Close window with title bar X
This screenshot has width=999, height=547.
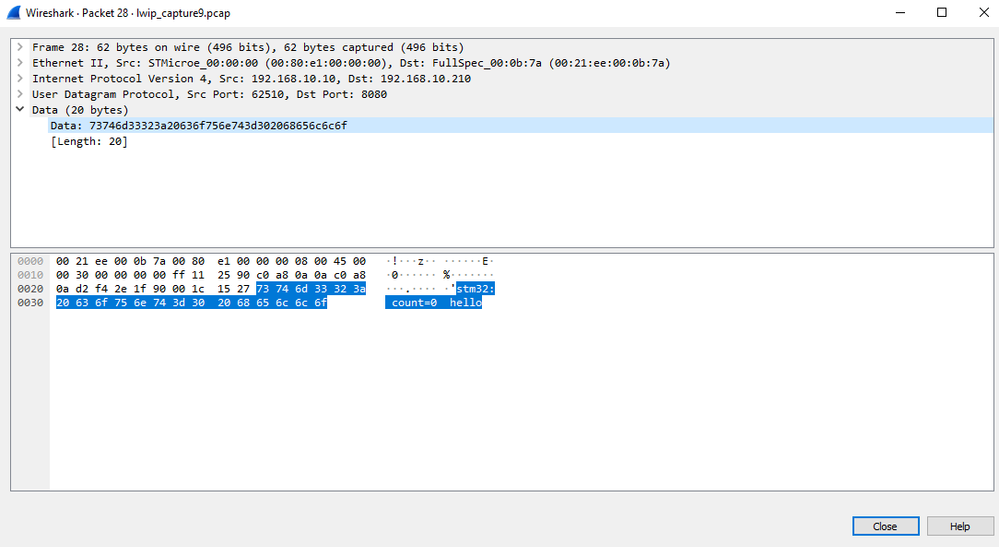tap(984, 13)
